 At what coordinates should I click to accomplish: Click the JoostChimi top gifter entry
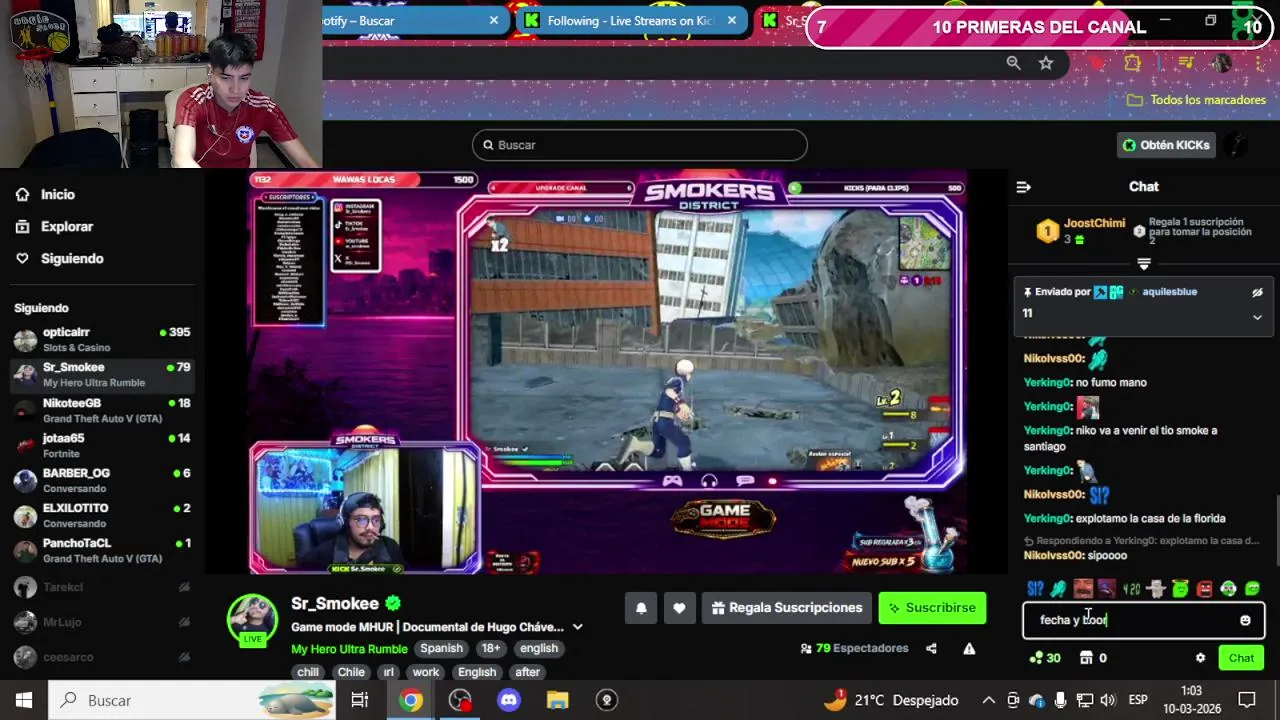1079,231
